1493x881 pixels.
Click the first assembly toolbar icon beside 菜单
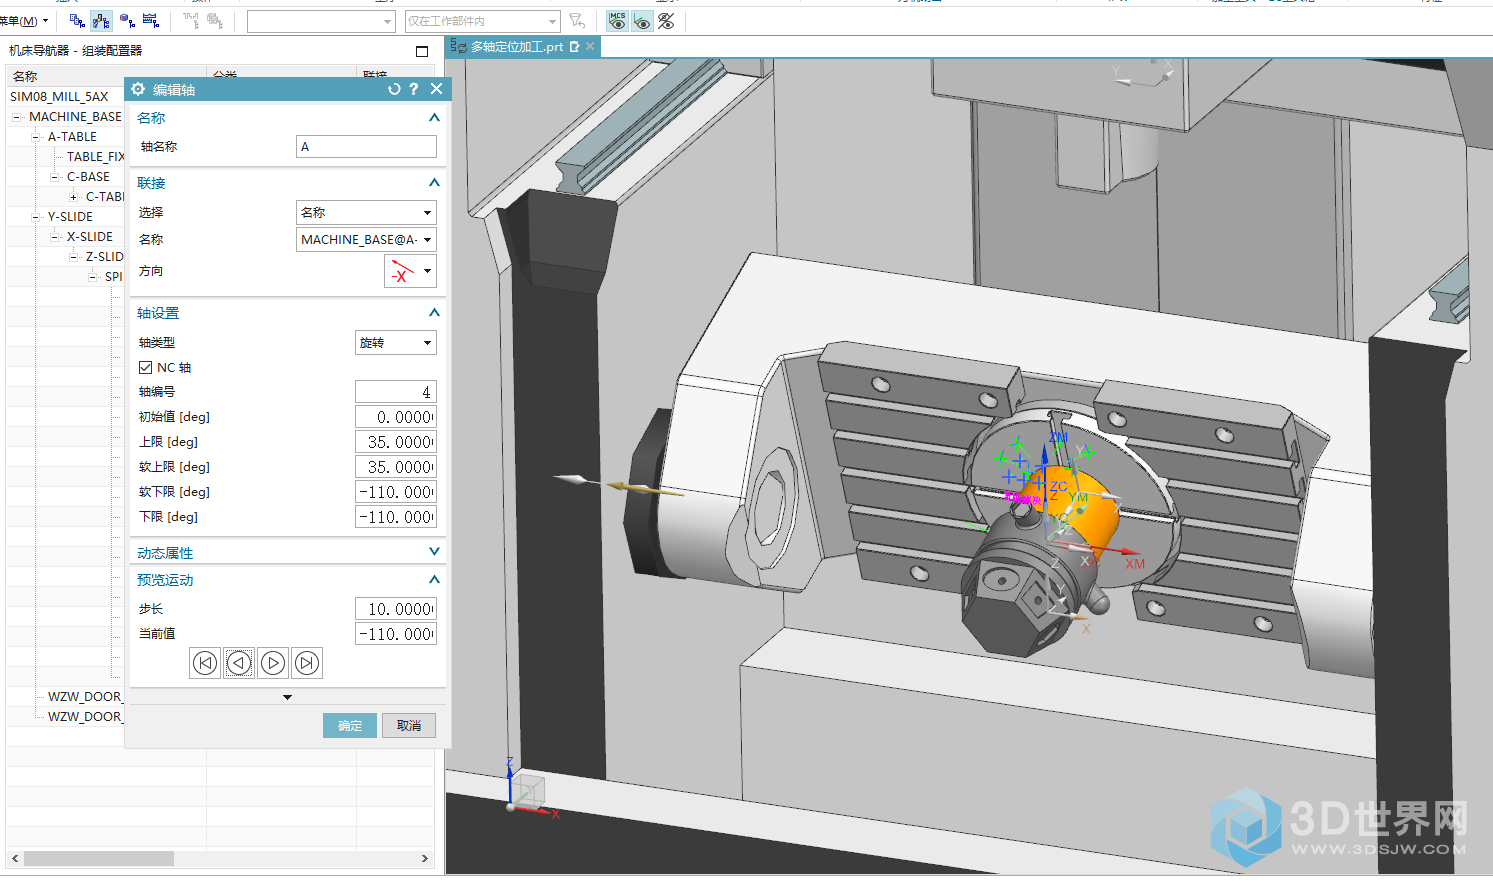click(x=77, y=21)
